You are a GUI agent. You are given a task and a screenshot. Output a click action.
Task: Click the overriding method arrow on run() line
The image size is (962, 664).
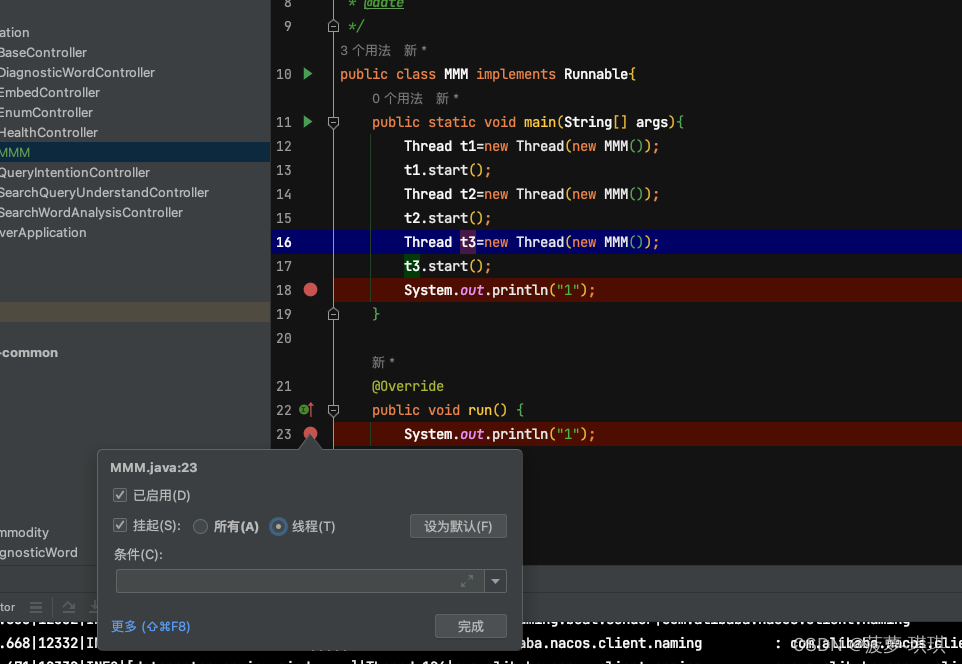point(306,410)
